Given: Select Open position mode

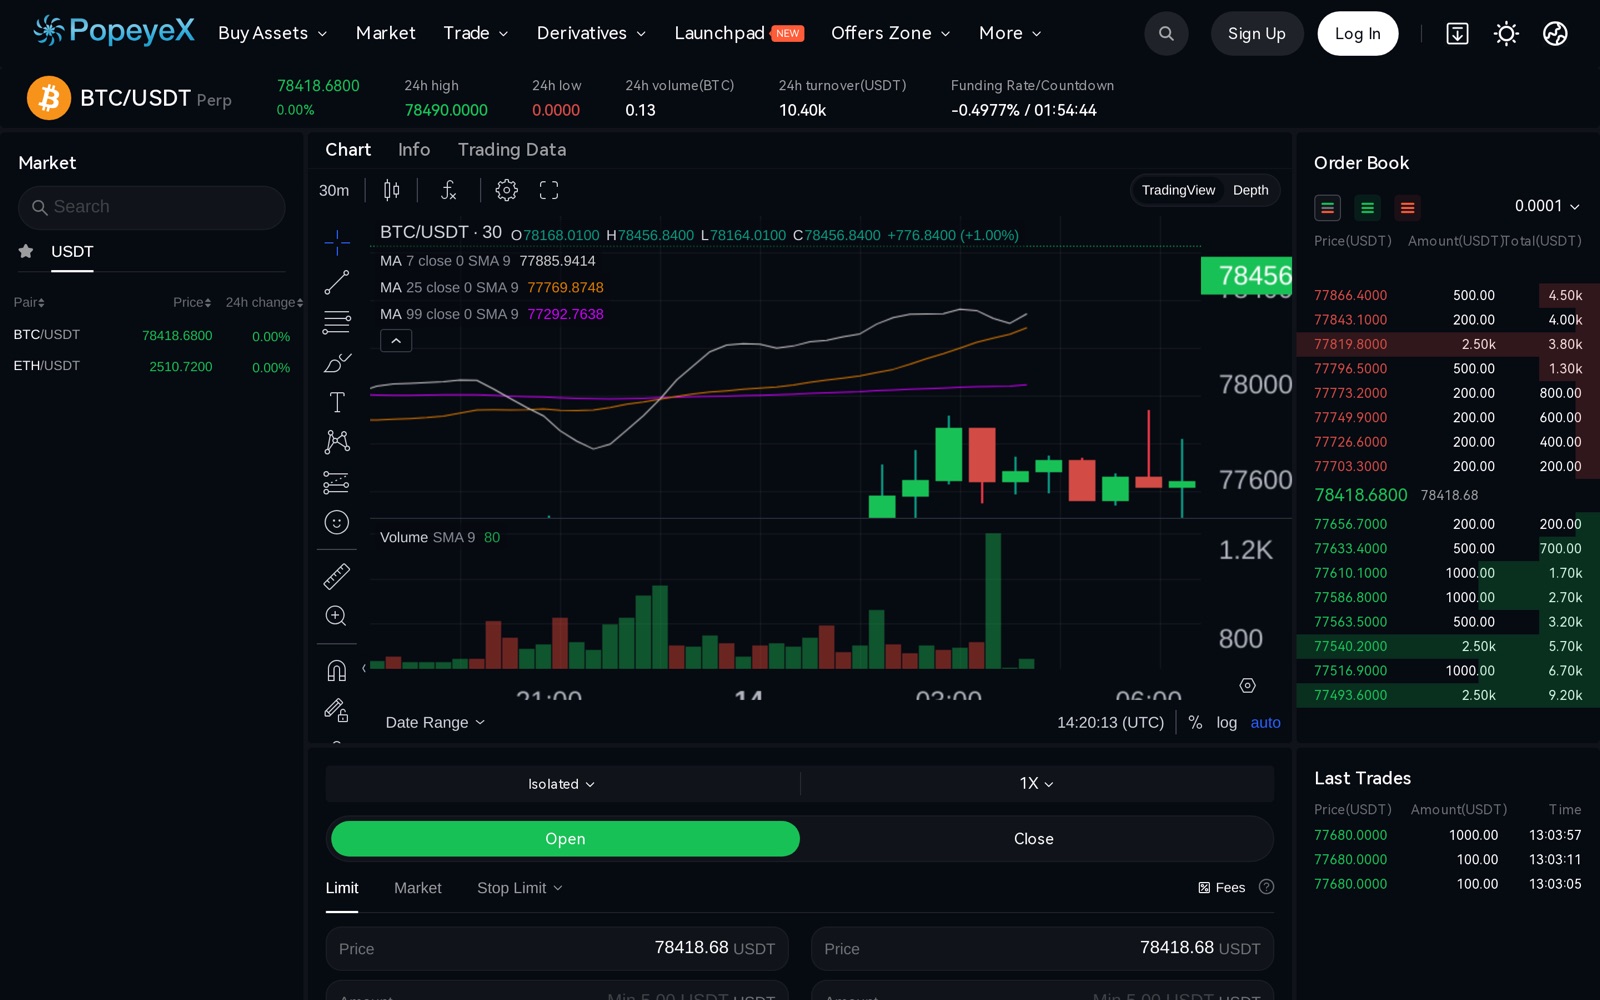Looking at the screenshot, I should (565, 839).
